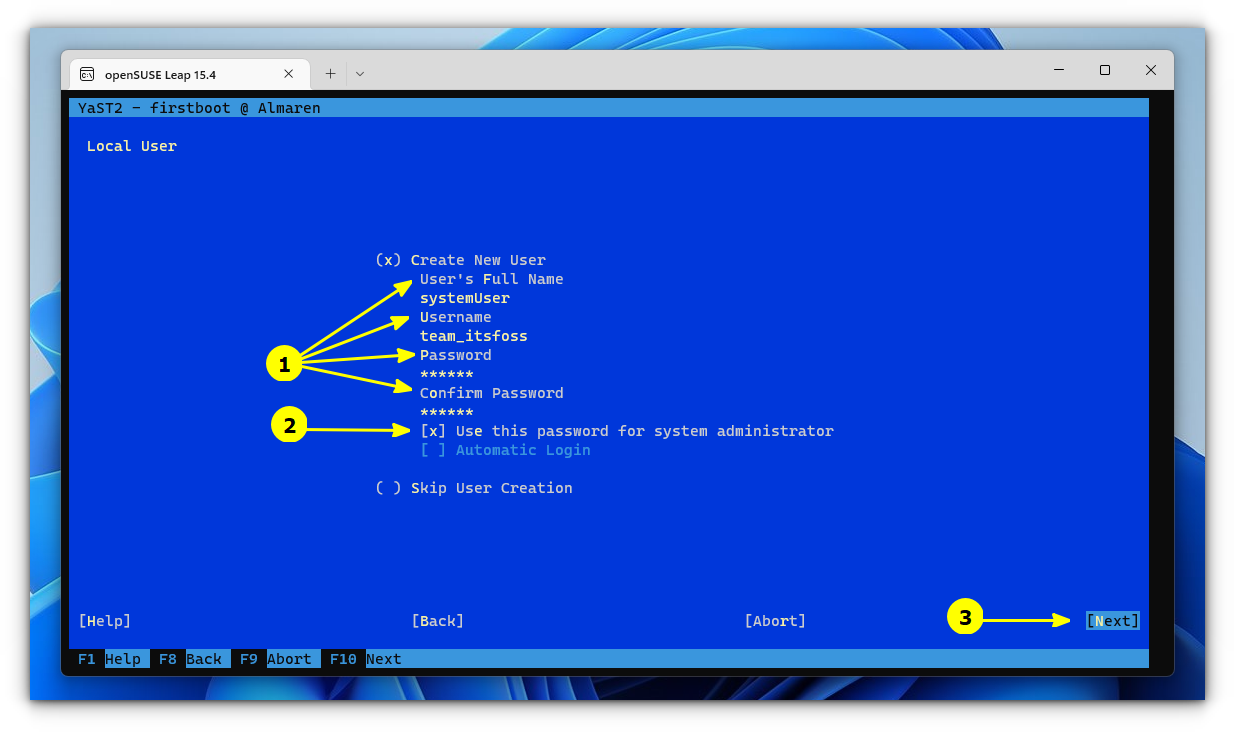Open a new terminal tab
This screenshot has width=1235, height=732.
point(330,73)
